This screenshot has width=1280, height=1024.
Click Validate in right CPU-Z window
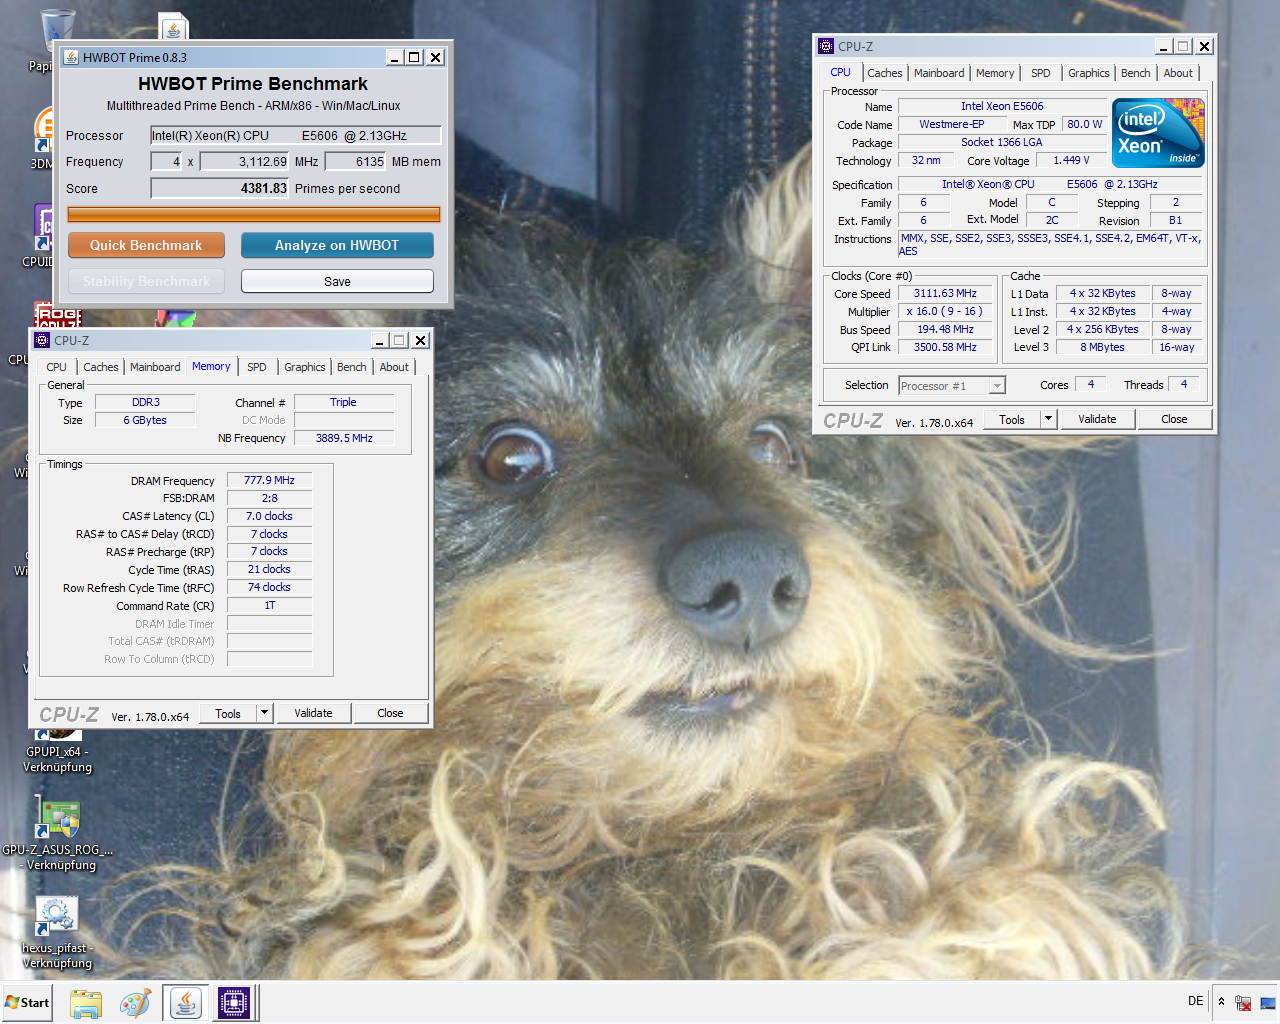click(1097, 419)
